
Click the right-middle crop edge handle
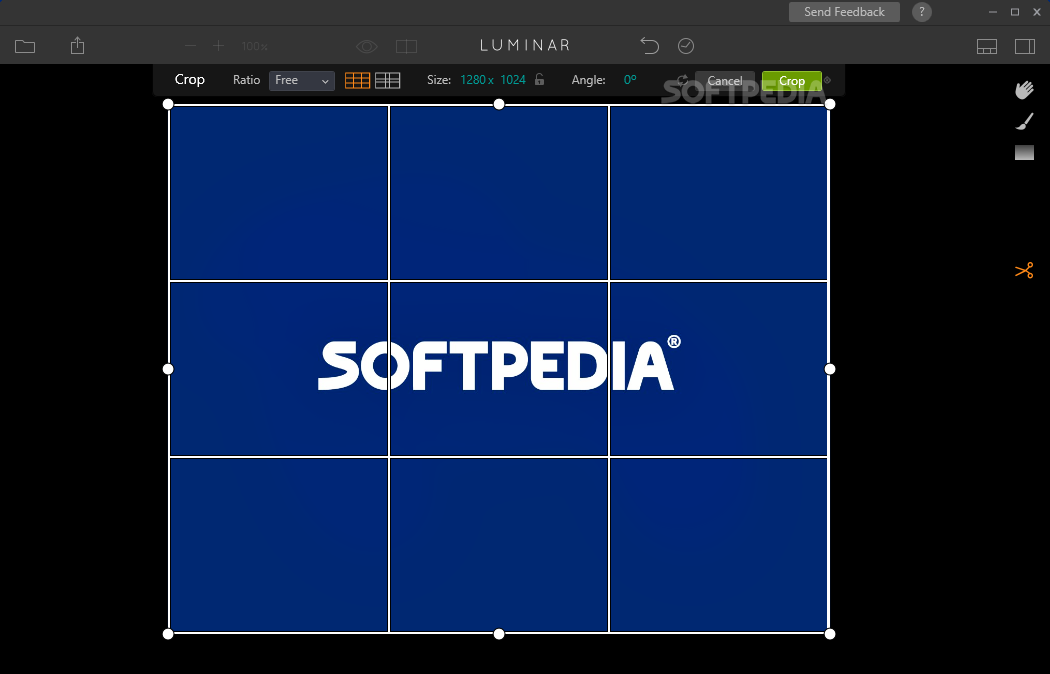(x=830, y=369)
